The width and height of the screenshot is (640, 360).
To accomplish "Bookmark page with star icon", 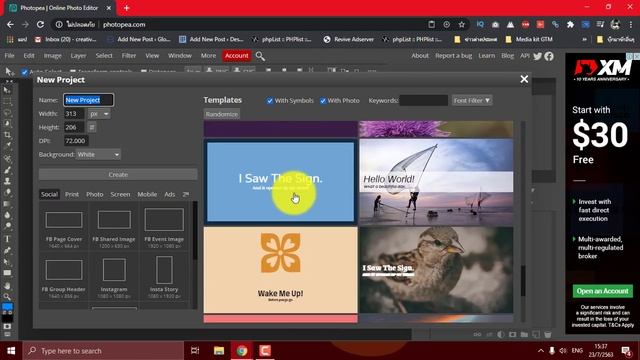I will [x=462, y=24].
